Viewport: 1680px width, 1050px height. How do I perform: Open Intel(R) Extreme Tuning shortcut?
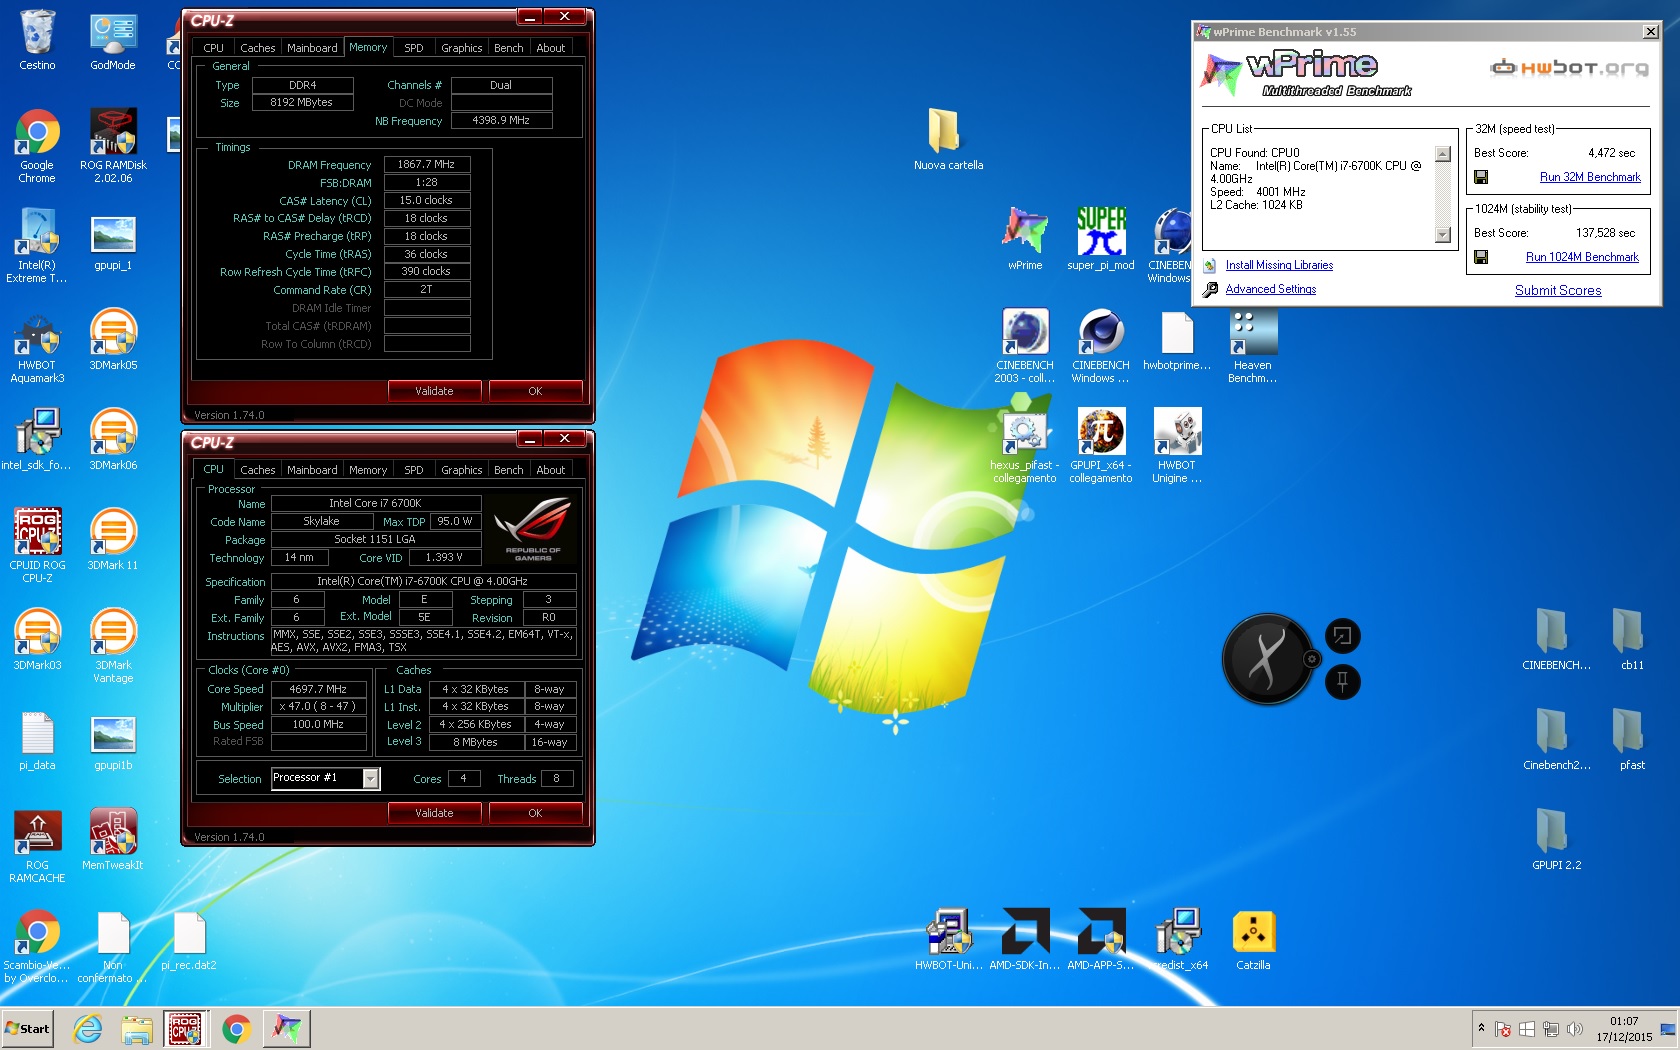coord(37,245)
